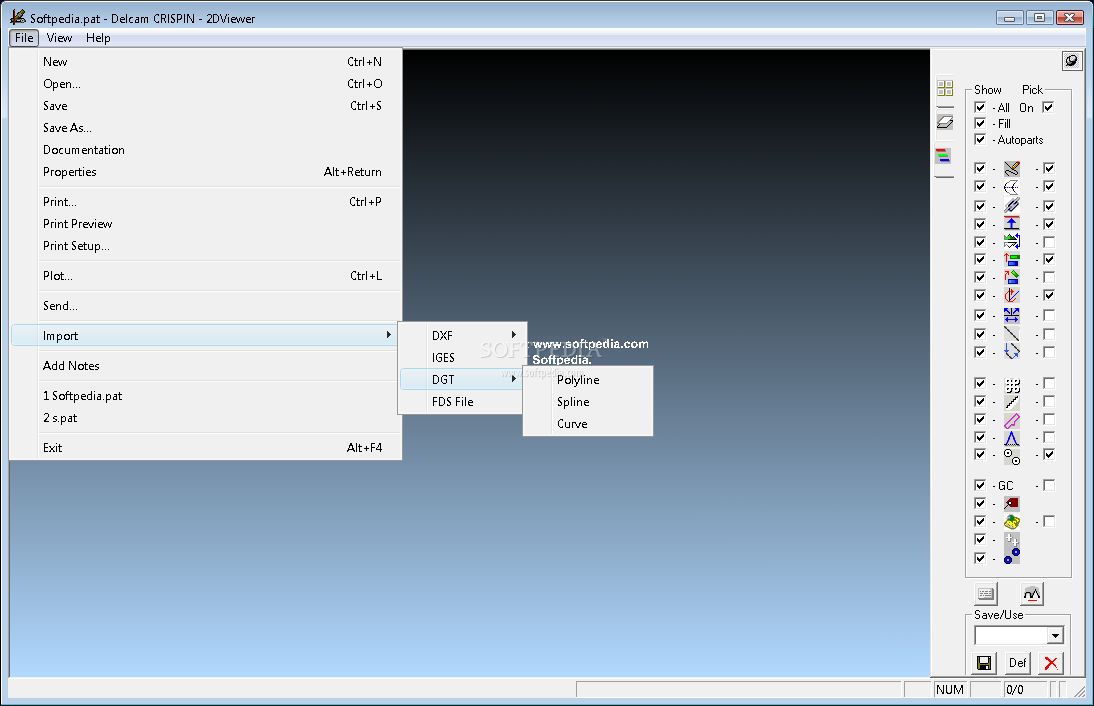This screenshot has height=706, width=1094.
Task: Click the blue peak notch icon
Action: click(1012, 438)
